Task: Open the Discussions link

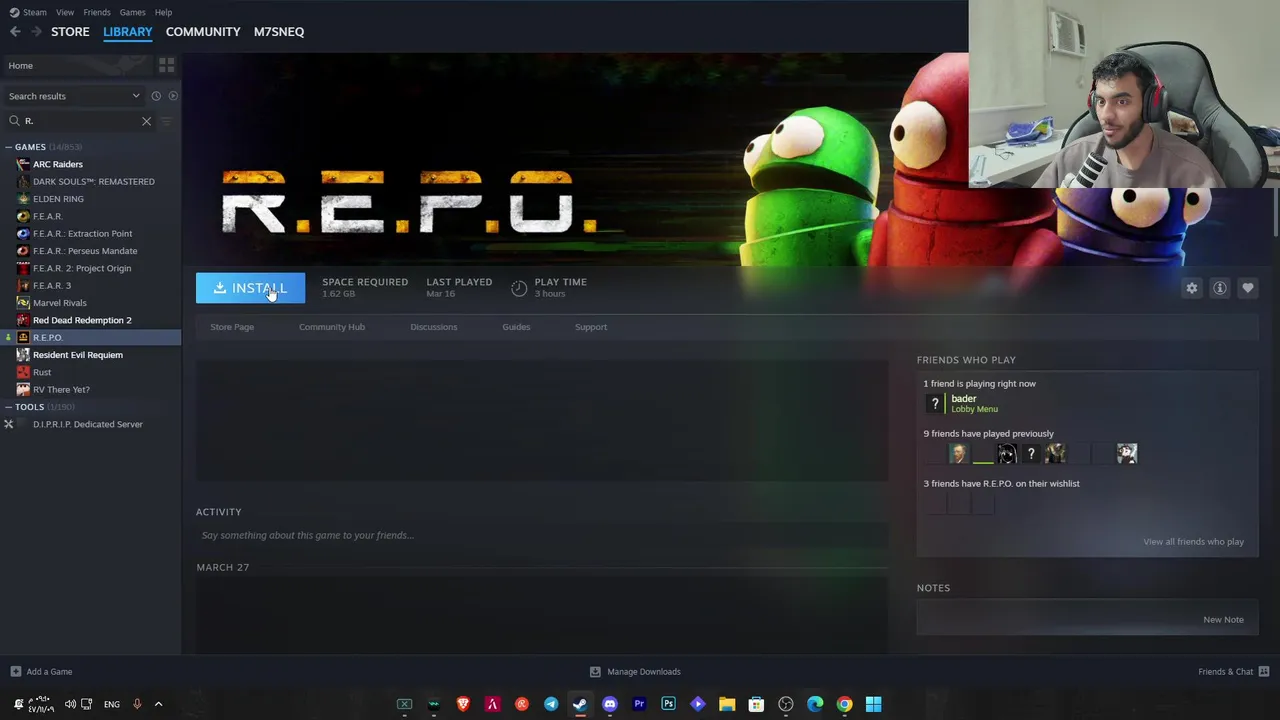Action: (x=434, y=327)
